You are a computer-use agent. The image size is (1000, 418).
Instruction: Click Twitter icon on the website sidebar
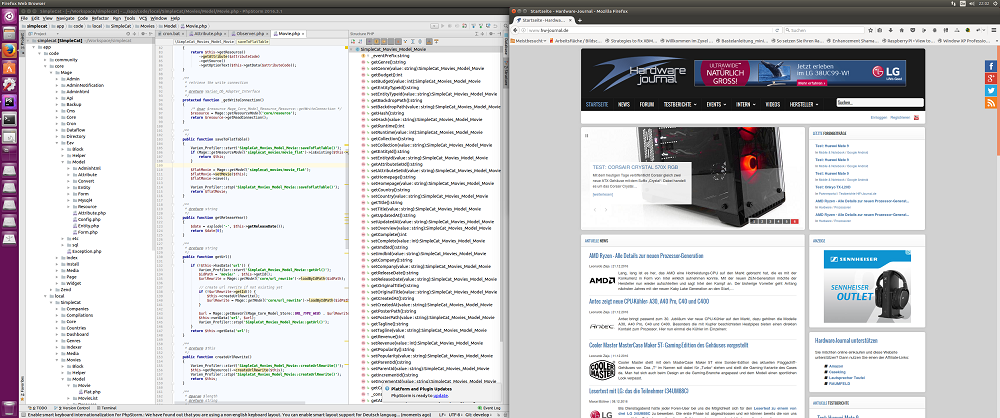[x=990, y=90]
